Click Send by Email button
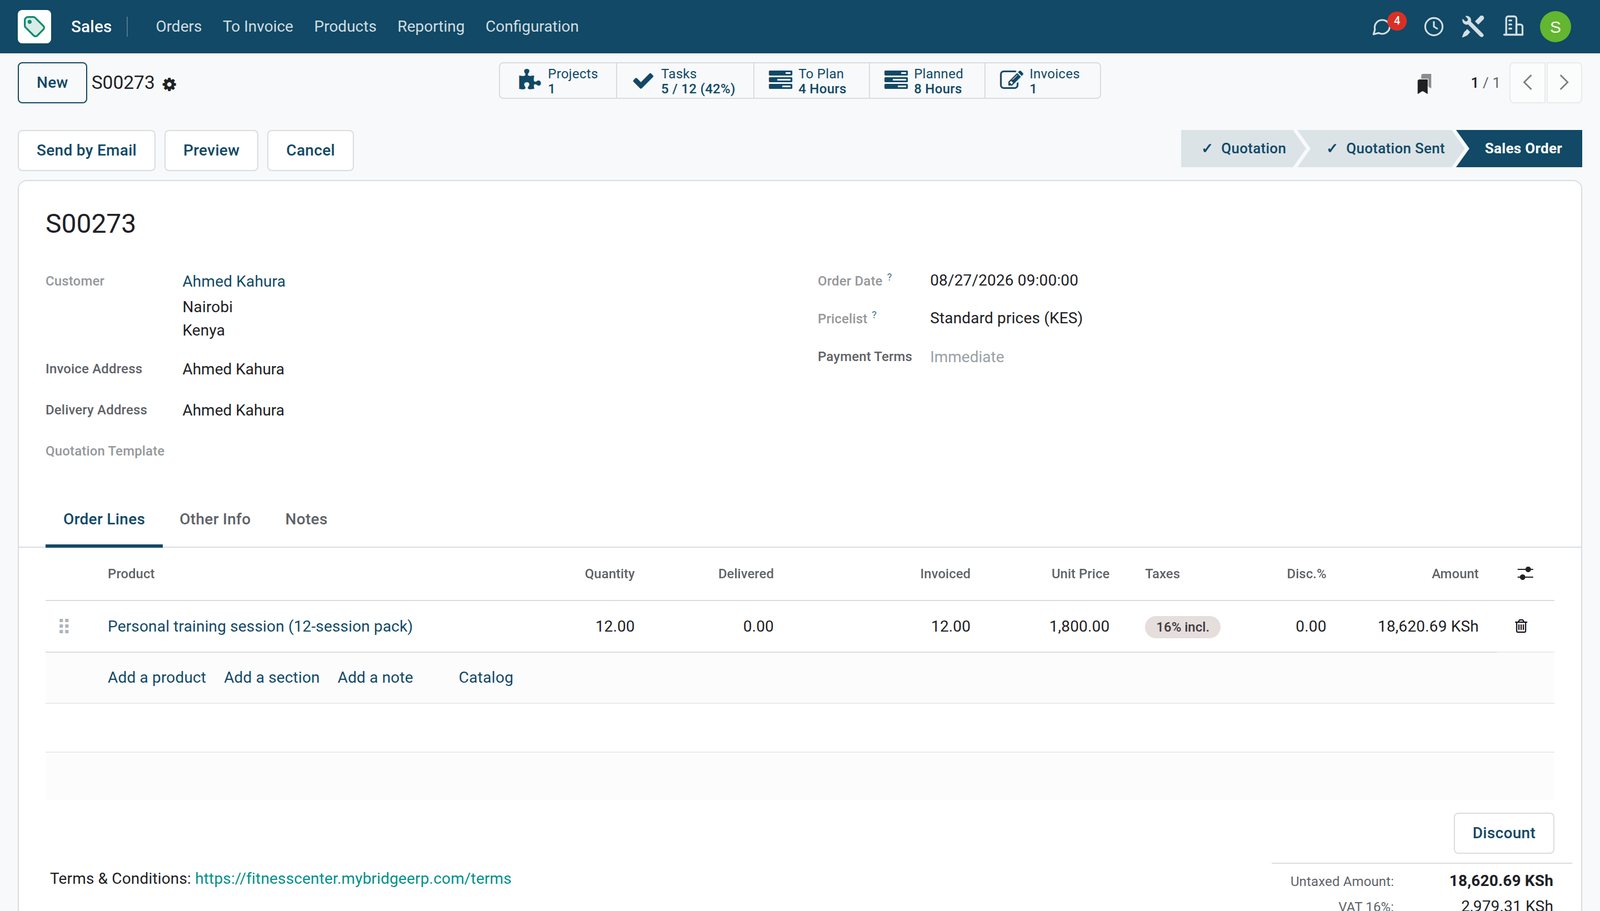This screenshot has height=911, width=1600. [86, 150]
